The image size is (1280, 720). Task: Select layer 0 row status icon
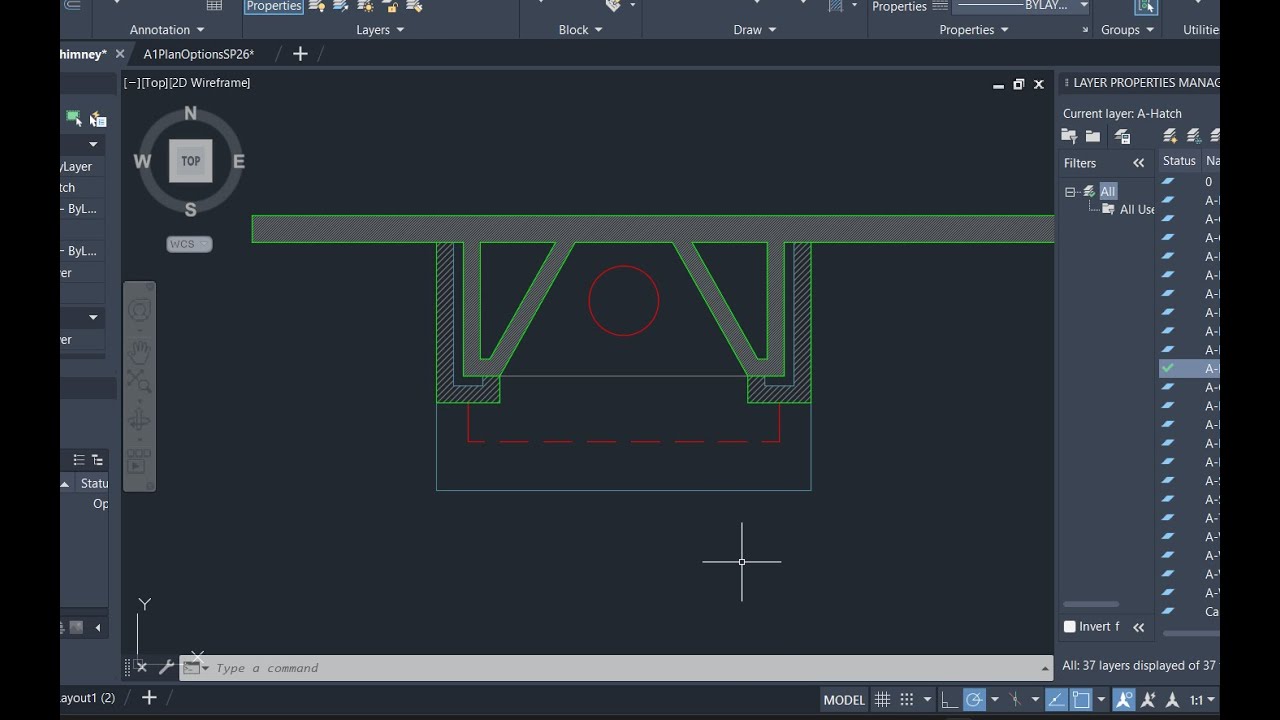(1168, 182)
